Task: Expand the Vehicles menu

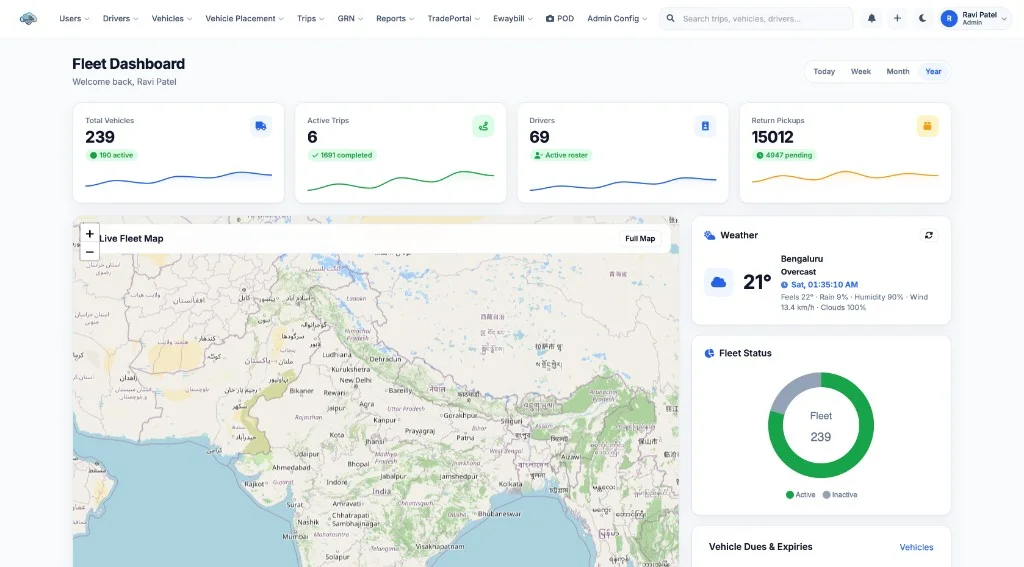Action: (x=172, y=18)
